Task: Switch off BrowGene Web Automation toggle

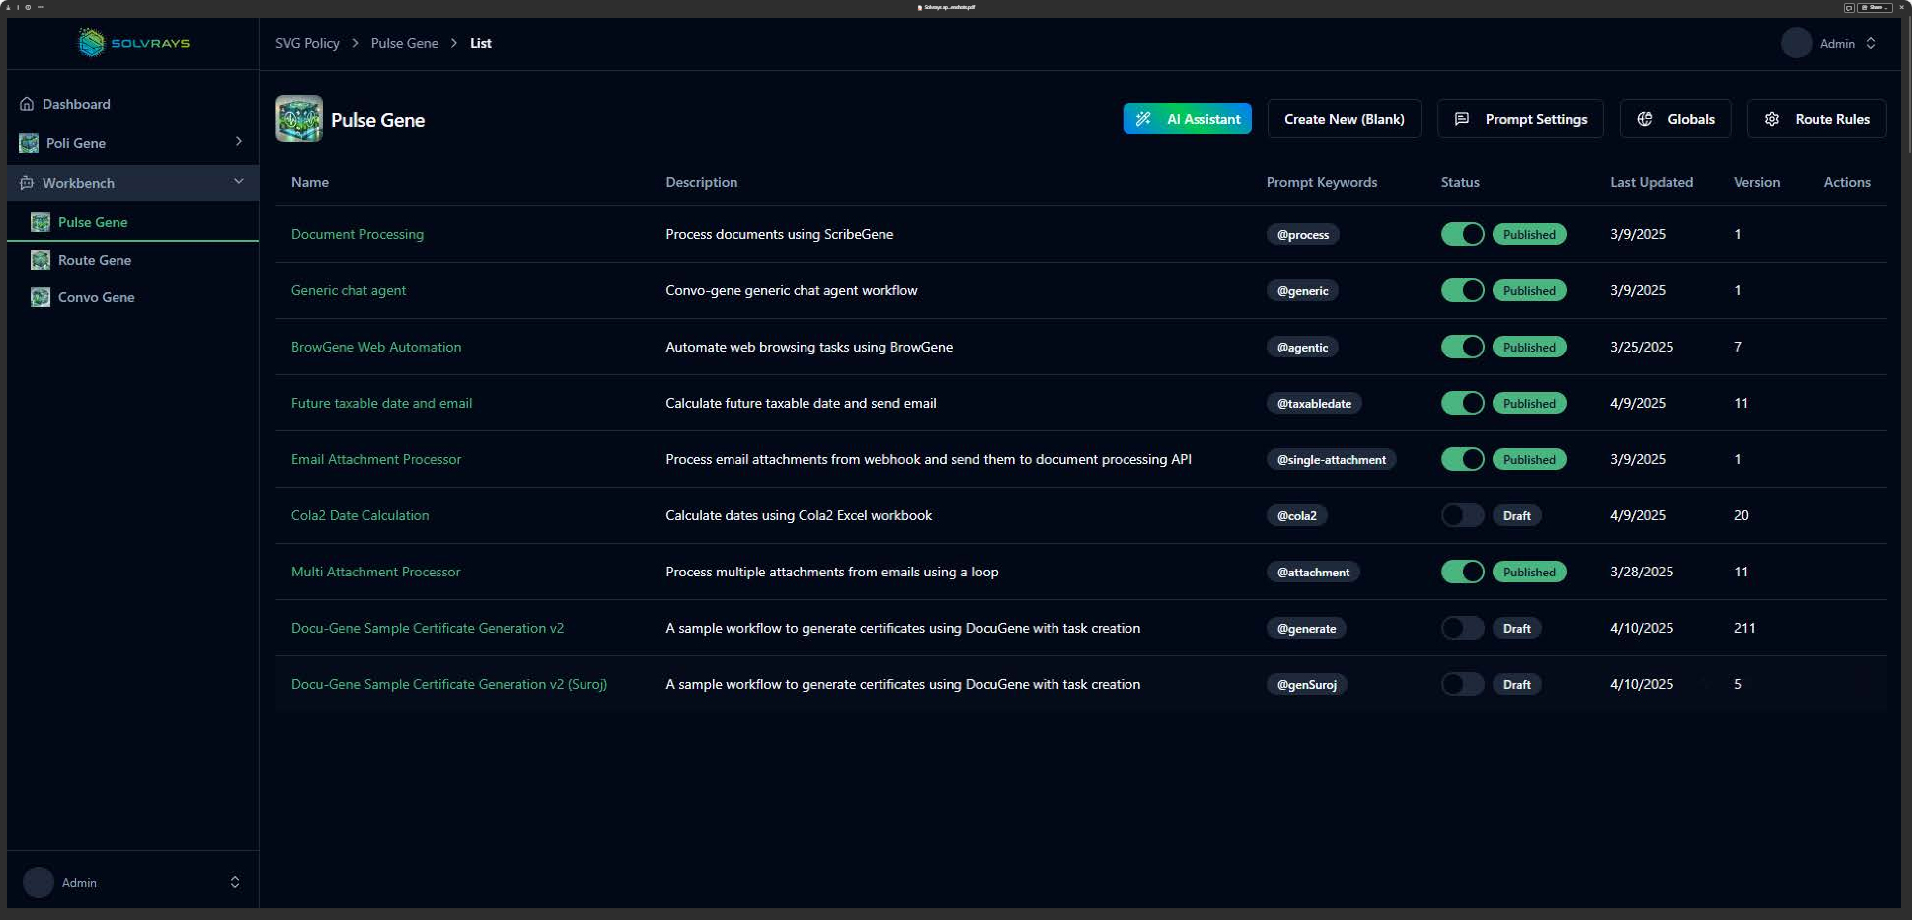Action: 1462,347
